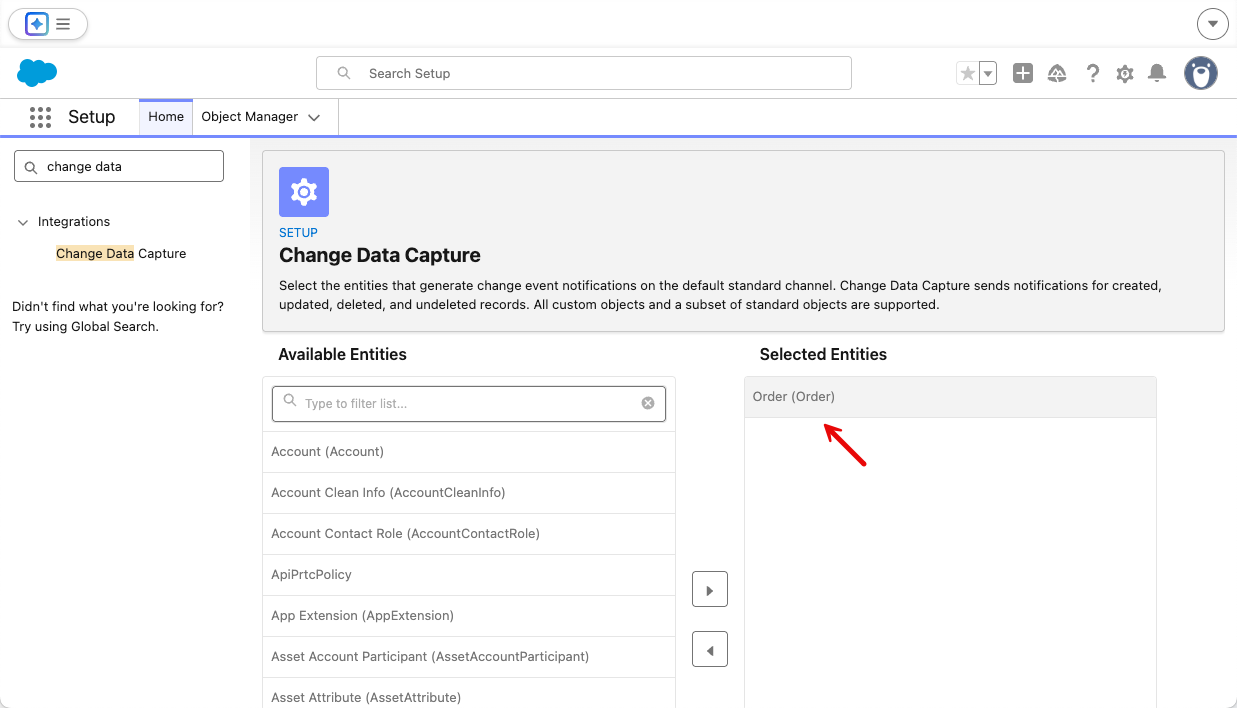Open Global Actions with the plus icon
Image resolution: width=1237 pixels, height=708 pixels.
(1022, 72)
